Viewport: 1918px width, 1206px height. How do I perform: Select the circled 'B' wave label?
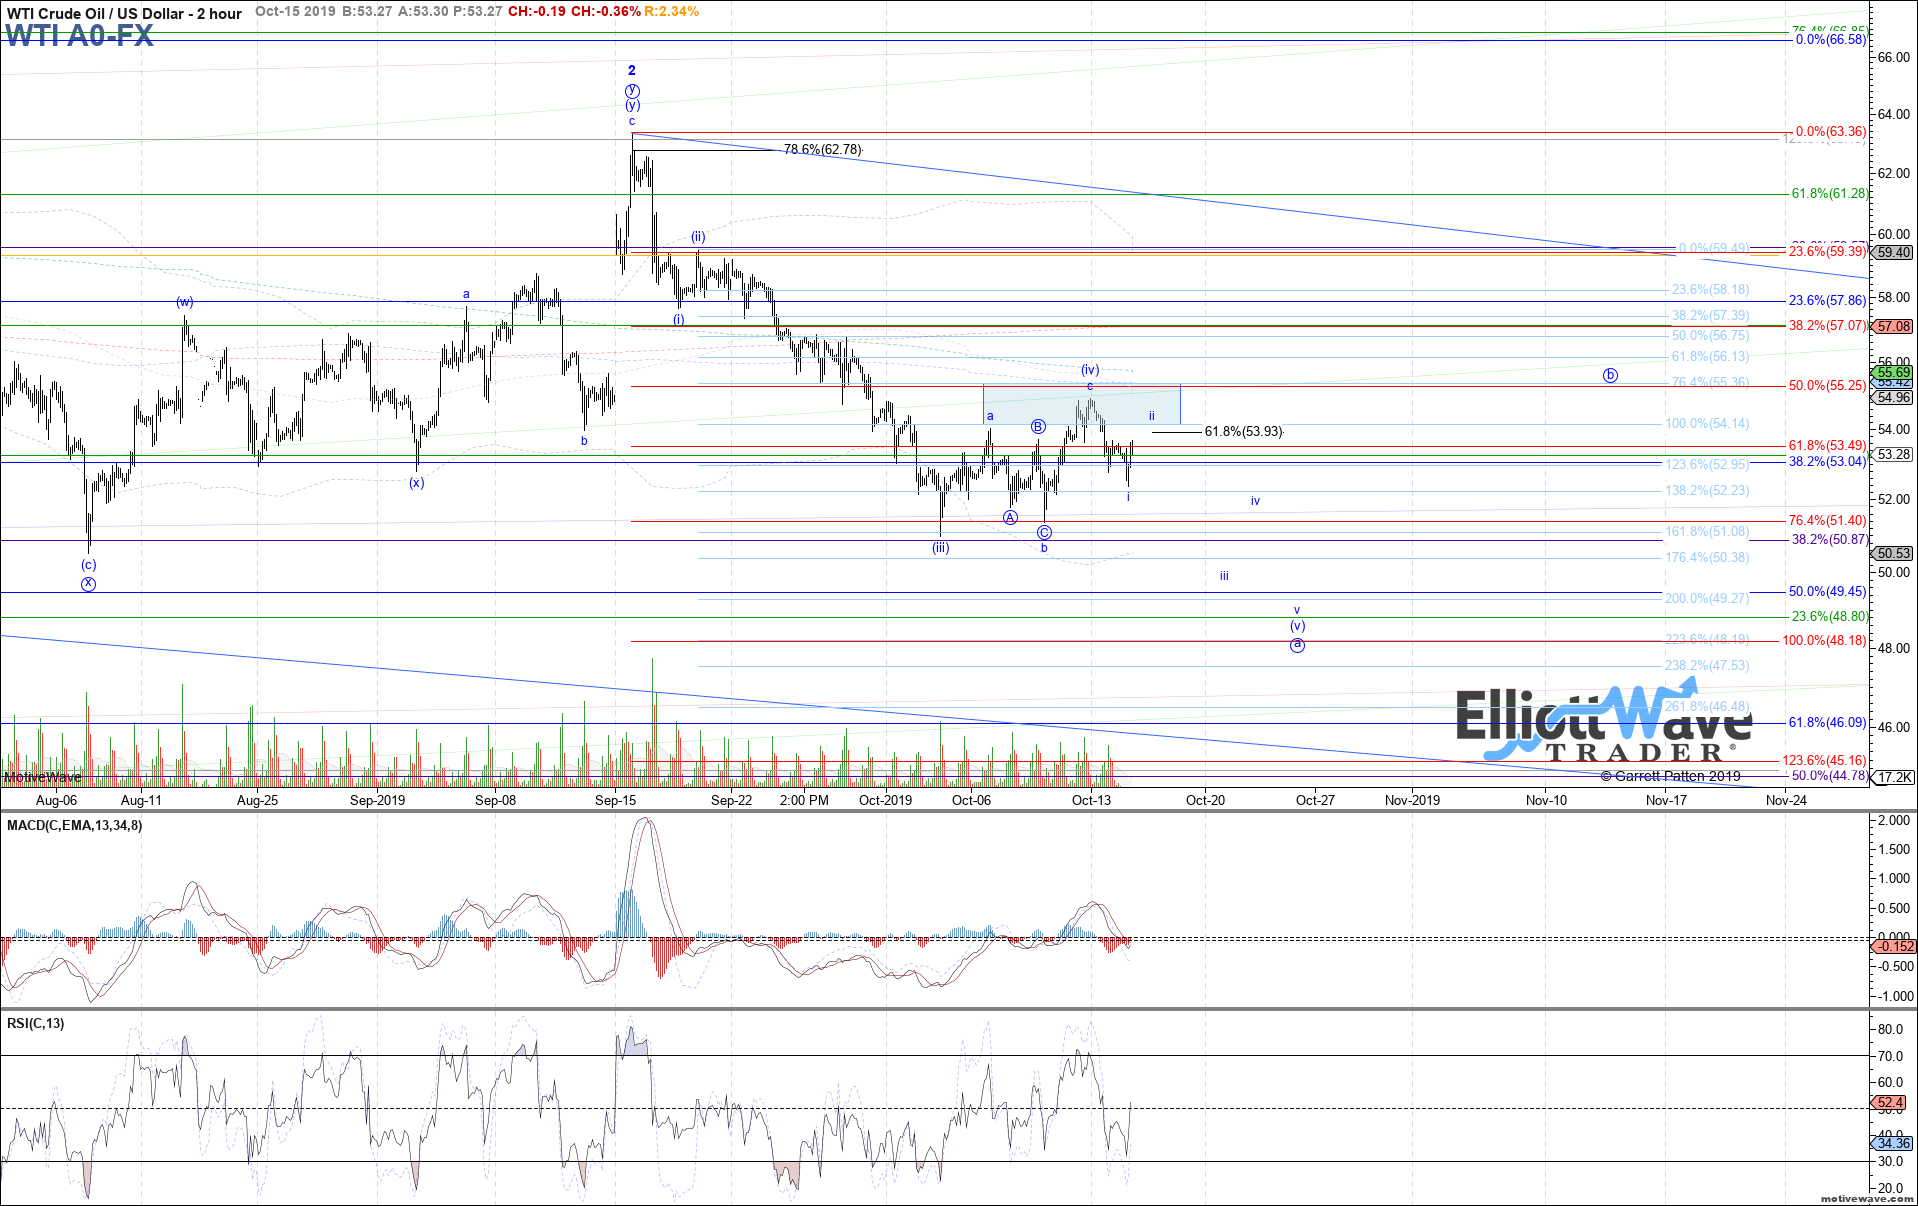pyautogui.click(x=1038, y=427)
